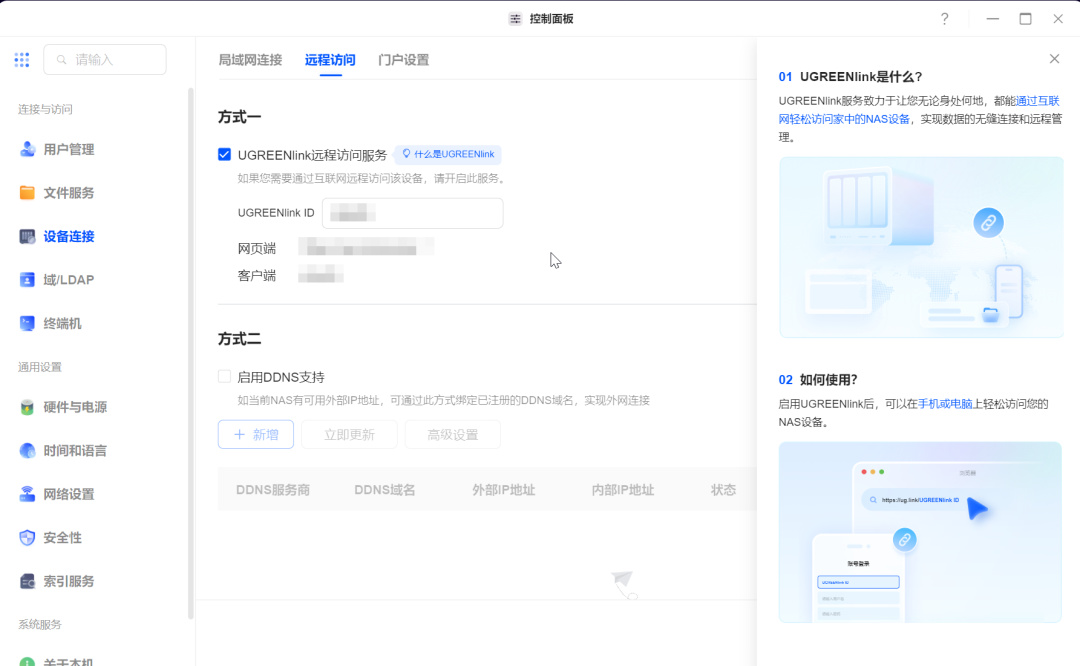Open the 门户设置 tab
Viewport: 1080px width, 666px height.
pos(404,60)
